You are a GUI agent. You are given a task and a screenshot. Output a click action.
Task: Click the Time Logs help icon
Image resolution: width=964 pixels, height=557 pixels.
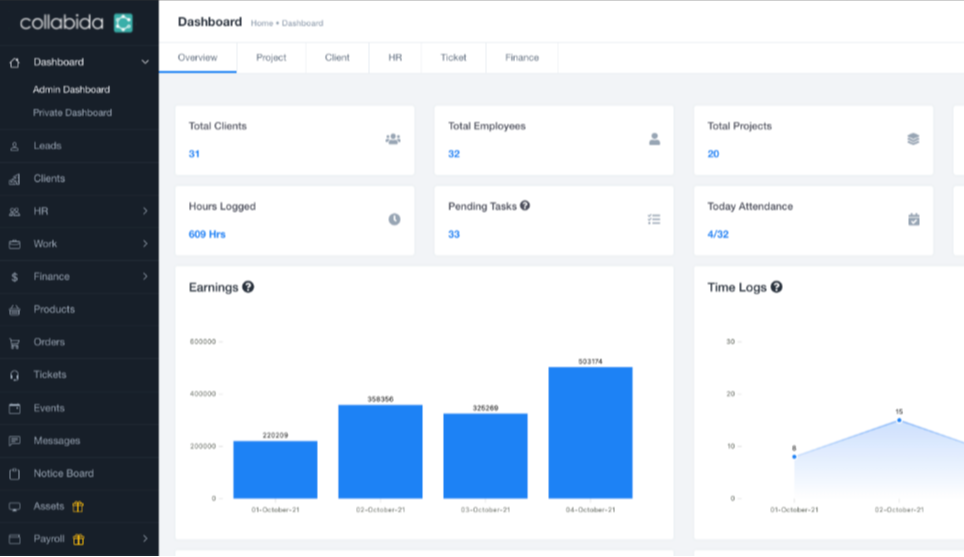coord(776,287)
